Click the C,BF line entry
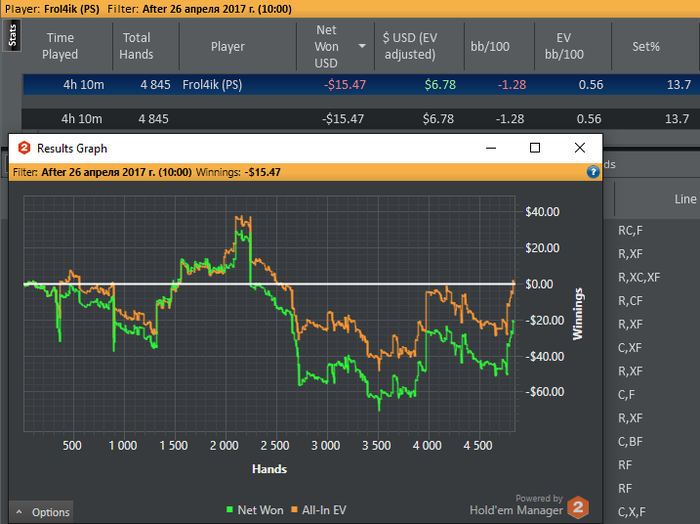This screenshot has width=700, height=524. pos(630,442)
